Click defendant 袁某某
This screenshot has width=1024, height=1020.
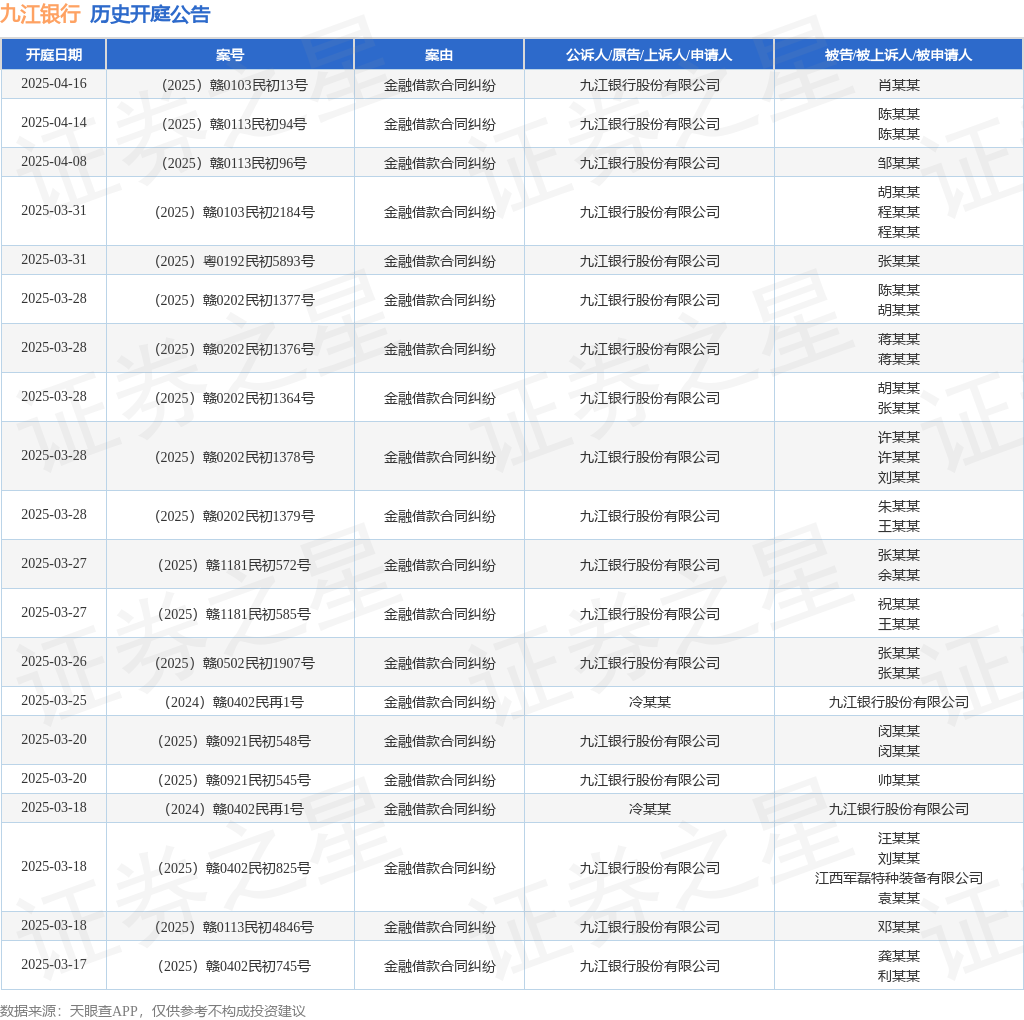[x=899, y=899]
